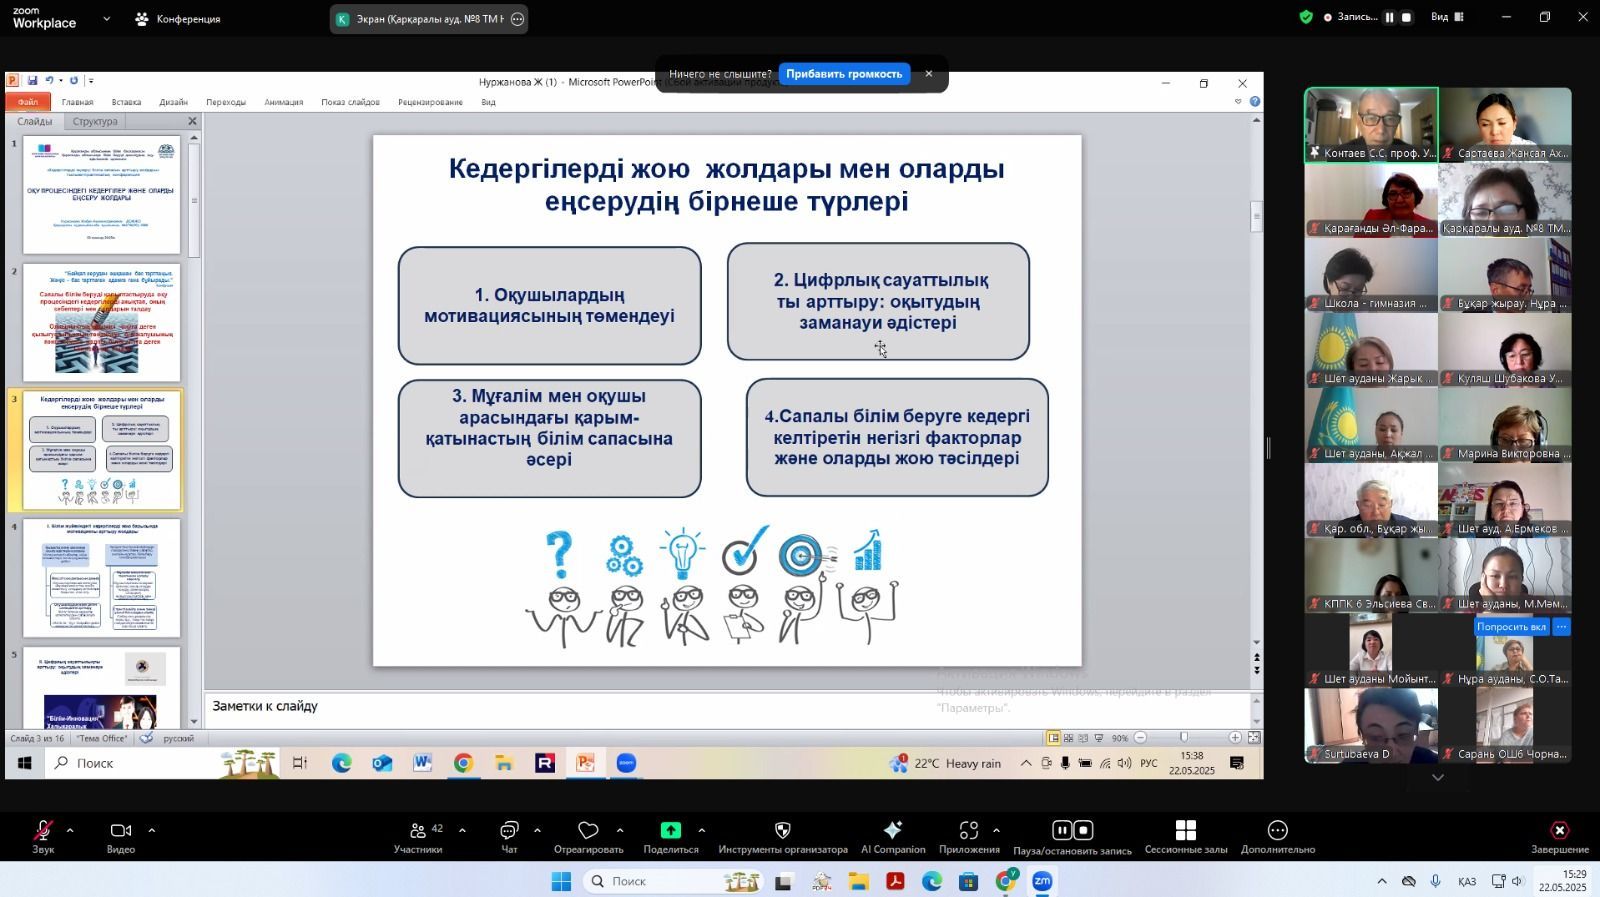Expand video options arrow beside Video

(152, 830)
